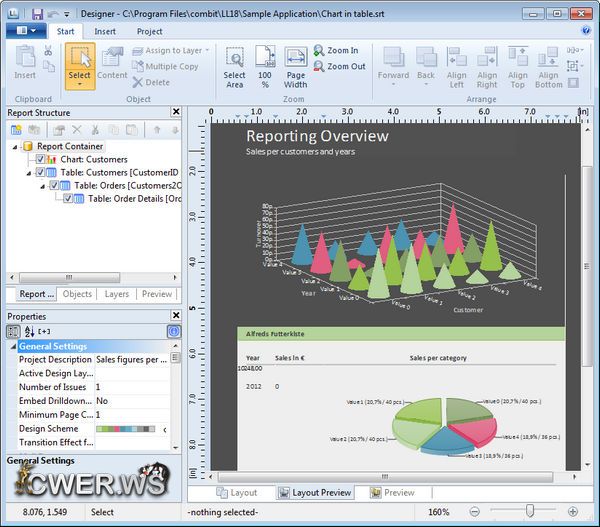Uncheck the Chart: Customers checkbox

[x=40, y=159]
